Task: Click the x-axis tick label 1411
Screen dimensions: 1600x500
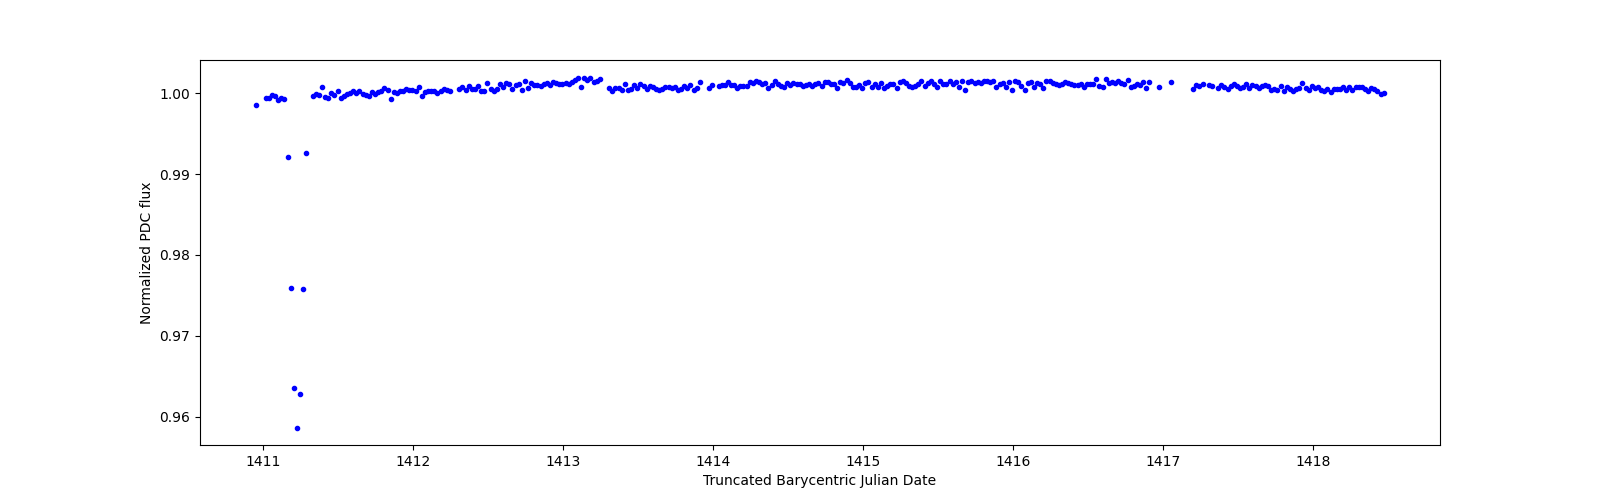Action: (x=263, y=462)
